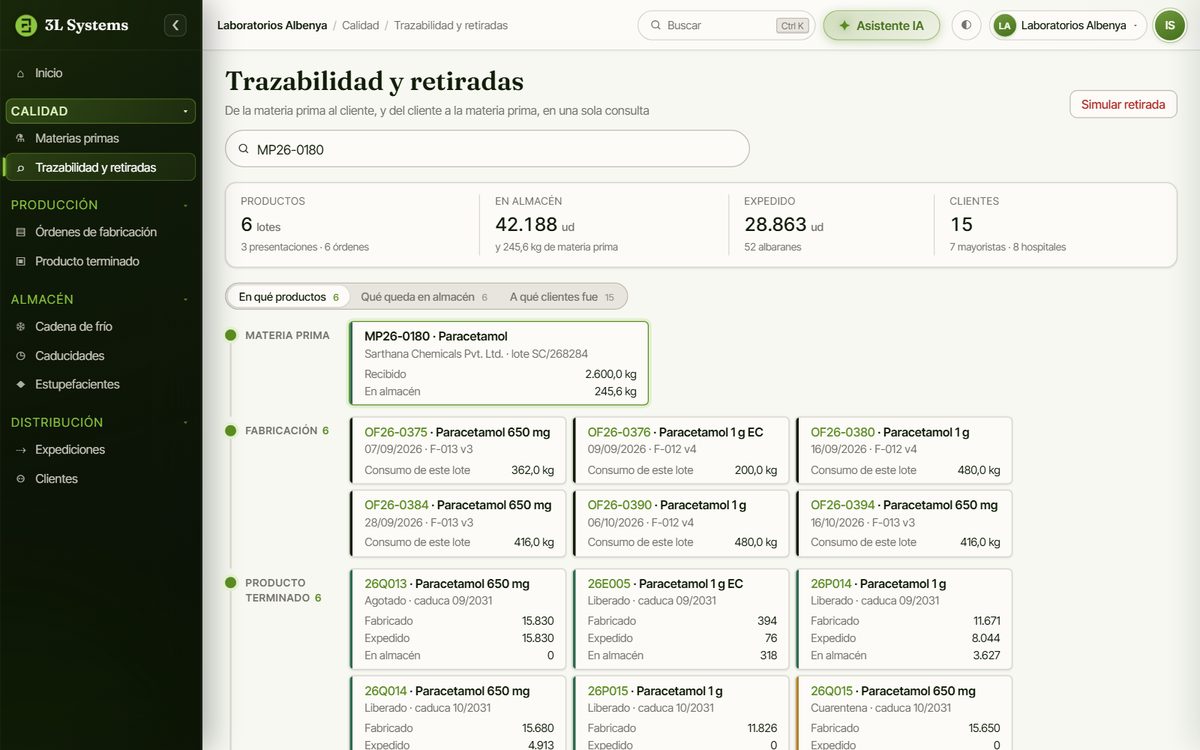Collapse the DISTRIBUCIÓN sidebar section
Viewport: 1200px width, 750px height.
[100, 422]
